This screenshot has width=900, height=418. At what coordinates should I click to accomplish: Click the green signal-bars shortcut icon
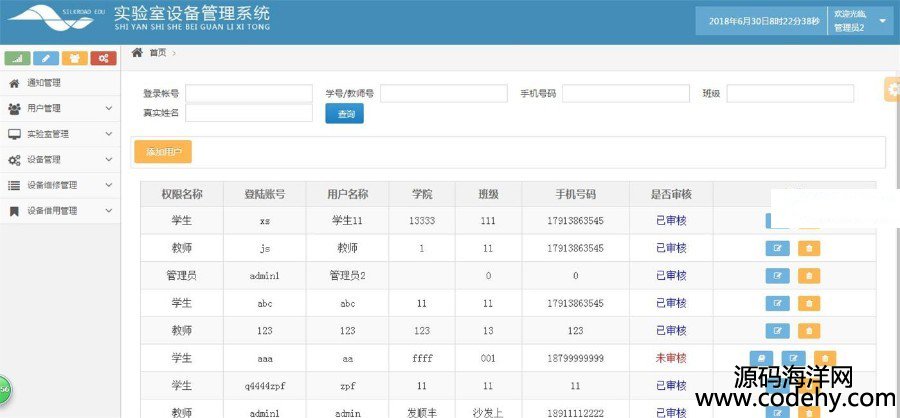point(17,58)
